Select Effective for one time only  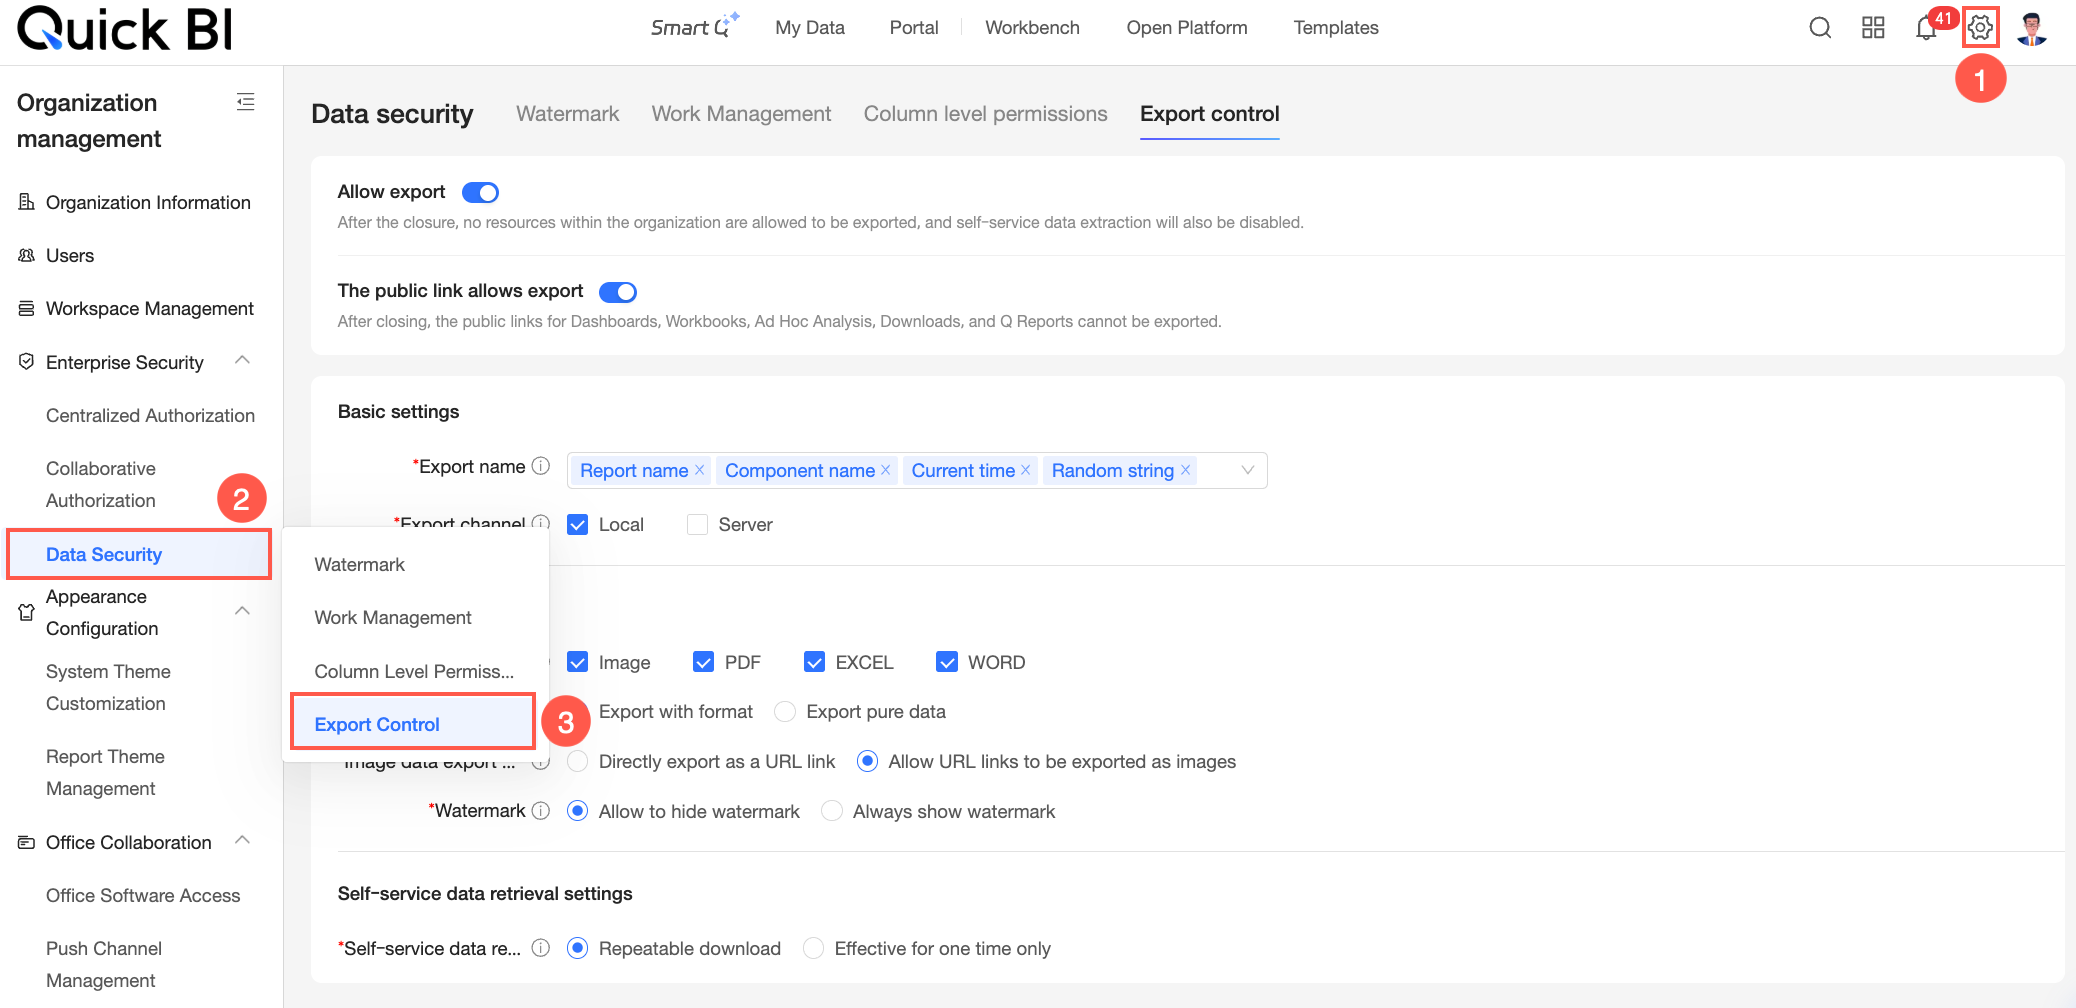click(814, 948)
